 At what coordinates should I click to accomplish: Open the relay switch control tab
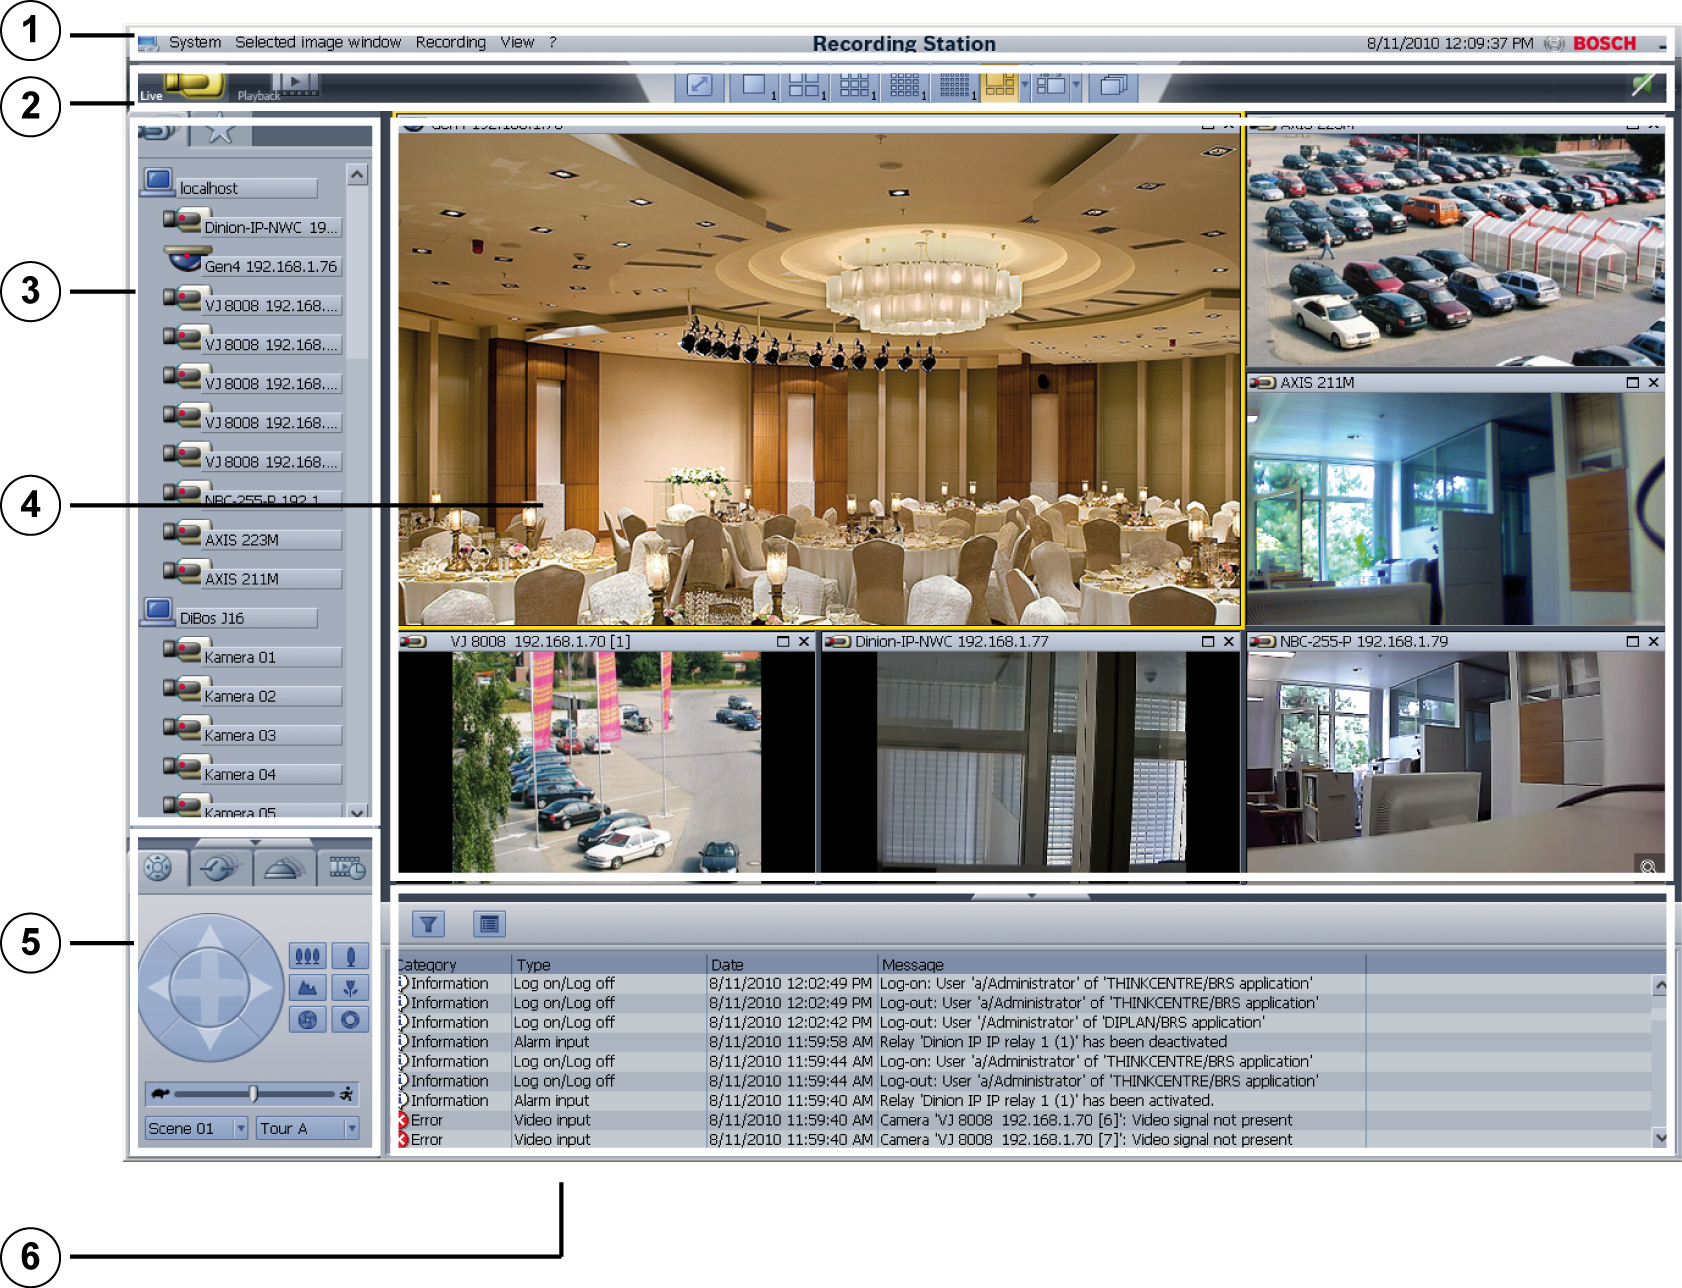[x=220, y=867]
